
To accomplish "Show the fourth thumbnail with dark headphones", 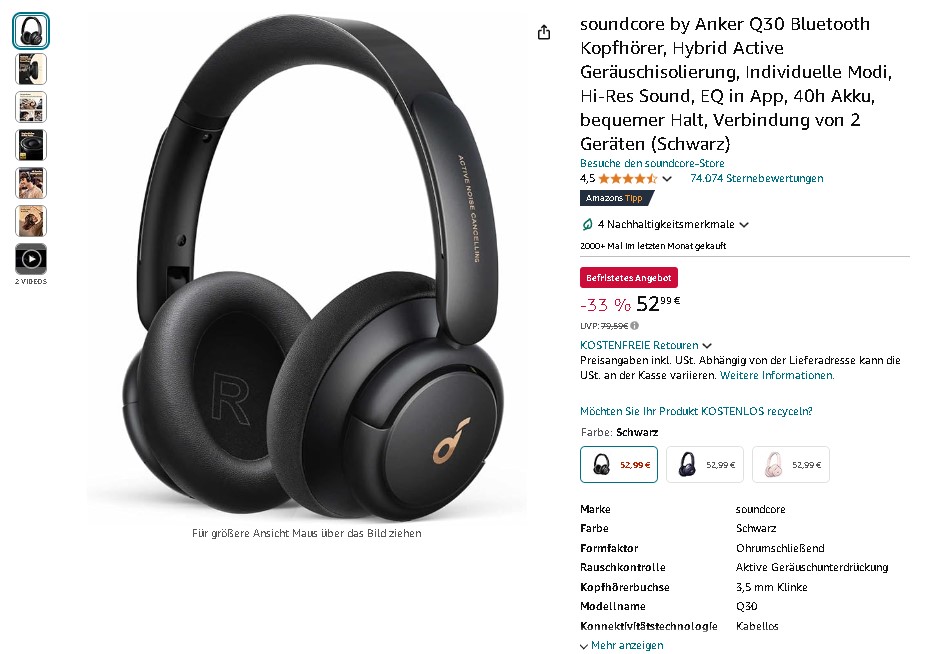I will [31, 145].
